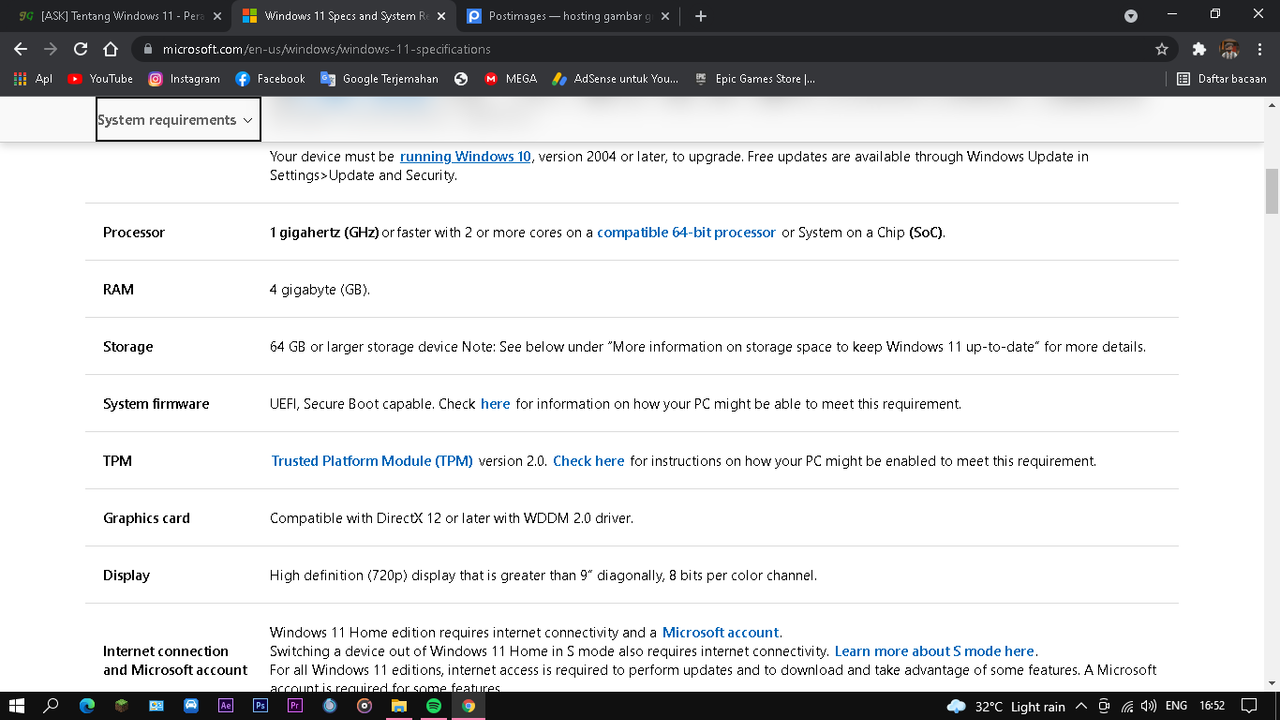Image resolution: width=1280 pixels, height=720 pixels.
Task: Open the Facebook bookmark
Action: (x=270, y=78)
